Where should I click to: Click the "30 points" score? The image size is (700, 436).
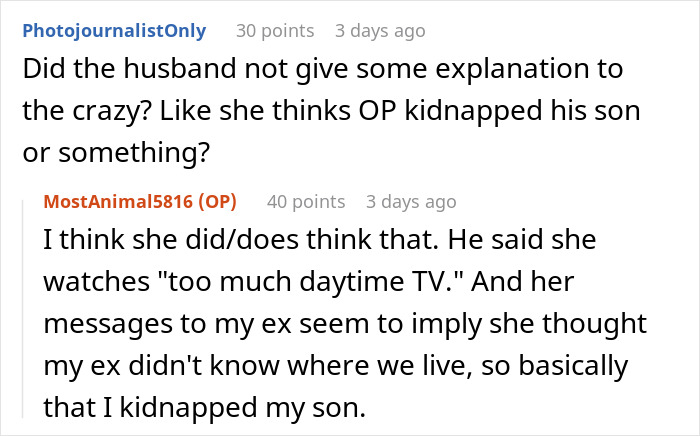coord(275,30)
